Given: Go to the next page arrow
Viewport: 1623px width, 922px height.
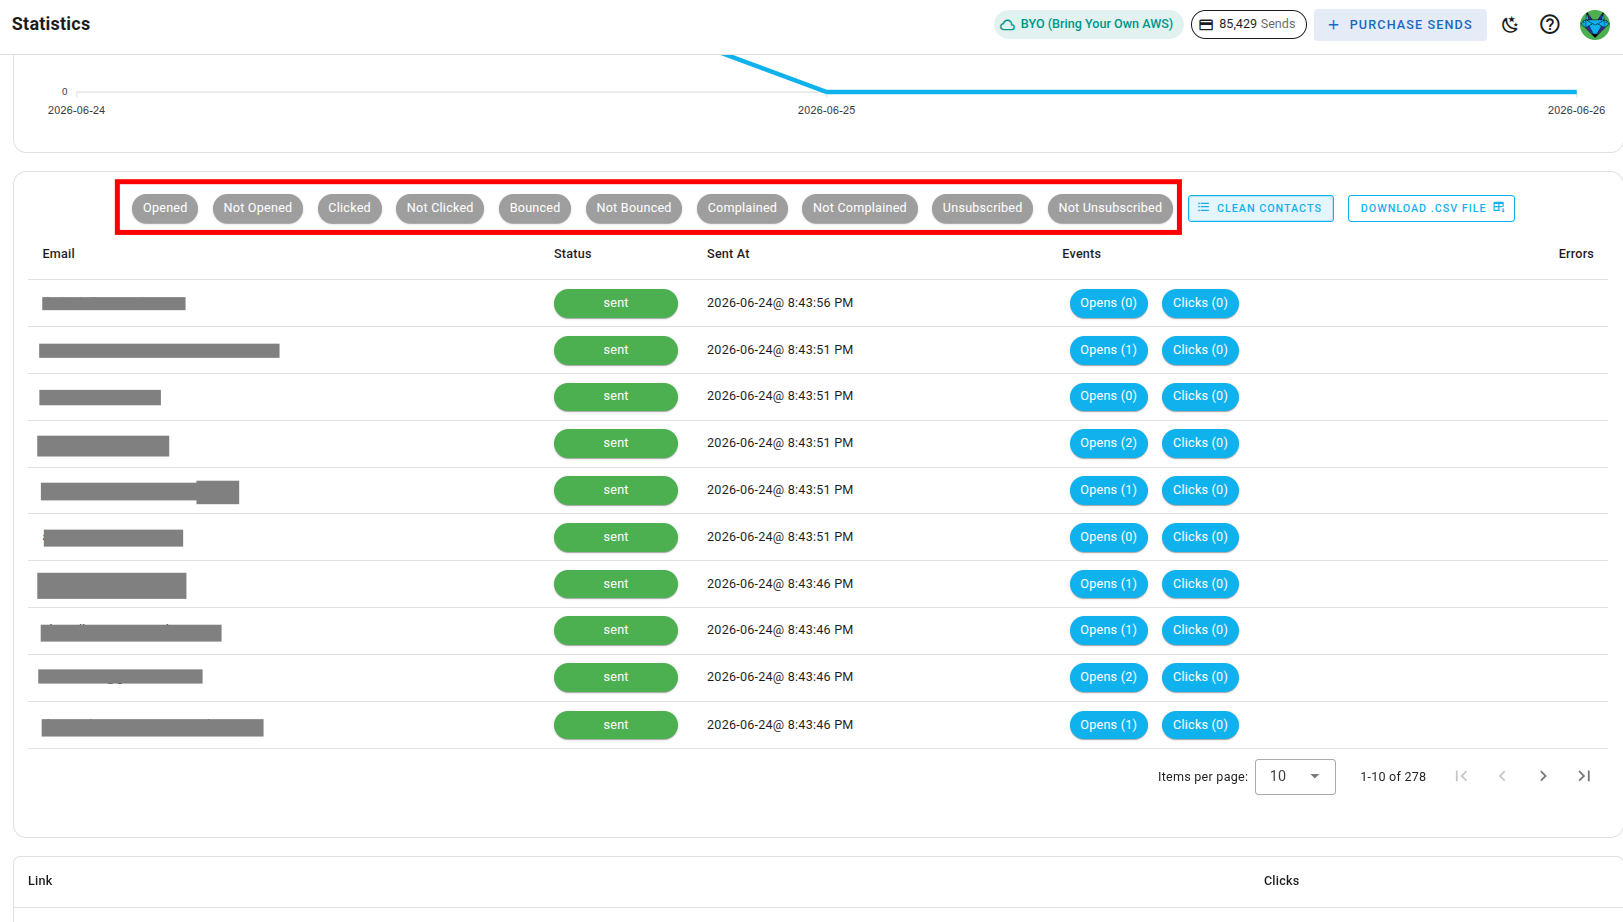Looking at the screenshot, I should coord(1543,776).
